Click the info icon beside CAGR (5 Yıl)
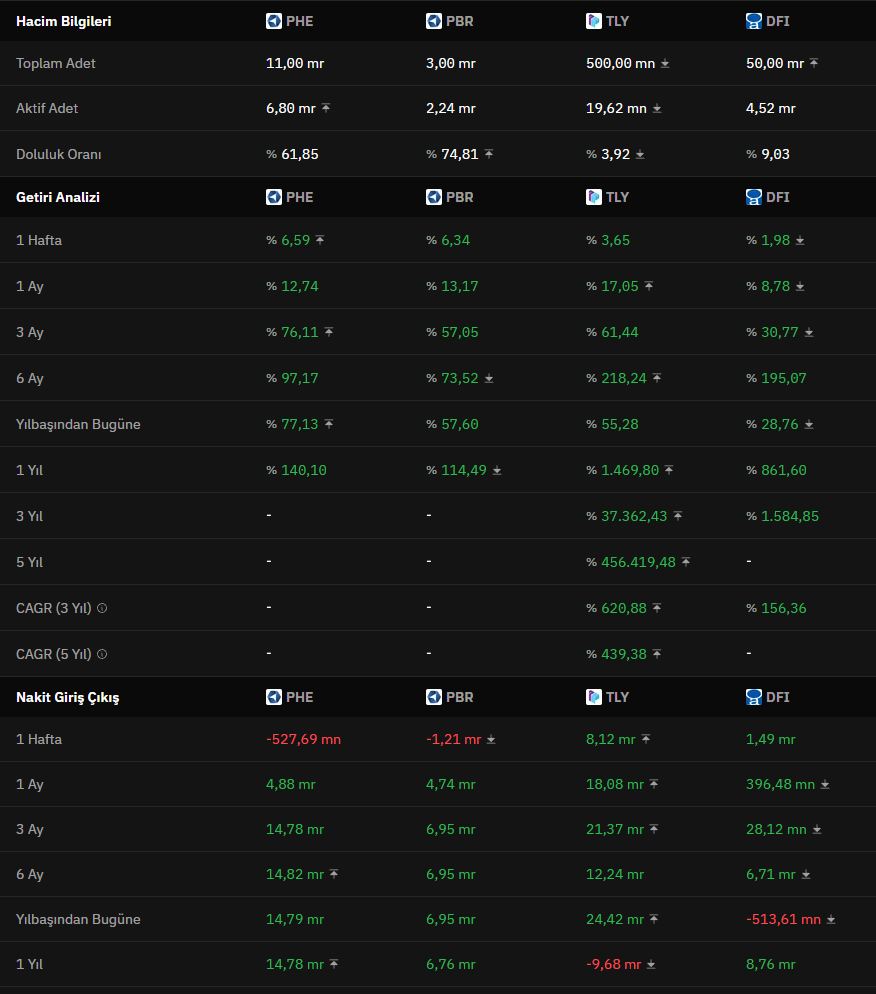 (x=102, y=654)
